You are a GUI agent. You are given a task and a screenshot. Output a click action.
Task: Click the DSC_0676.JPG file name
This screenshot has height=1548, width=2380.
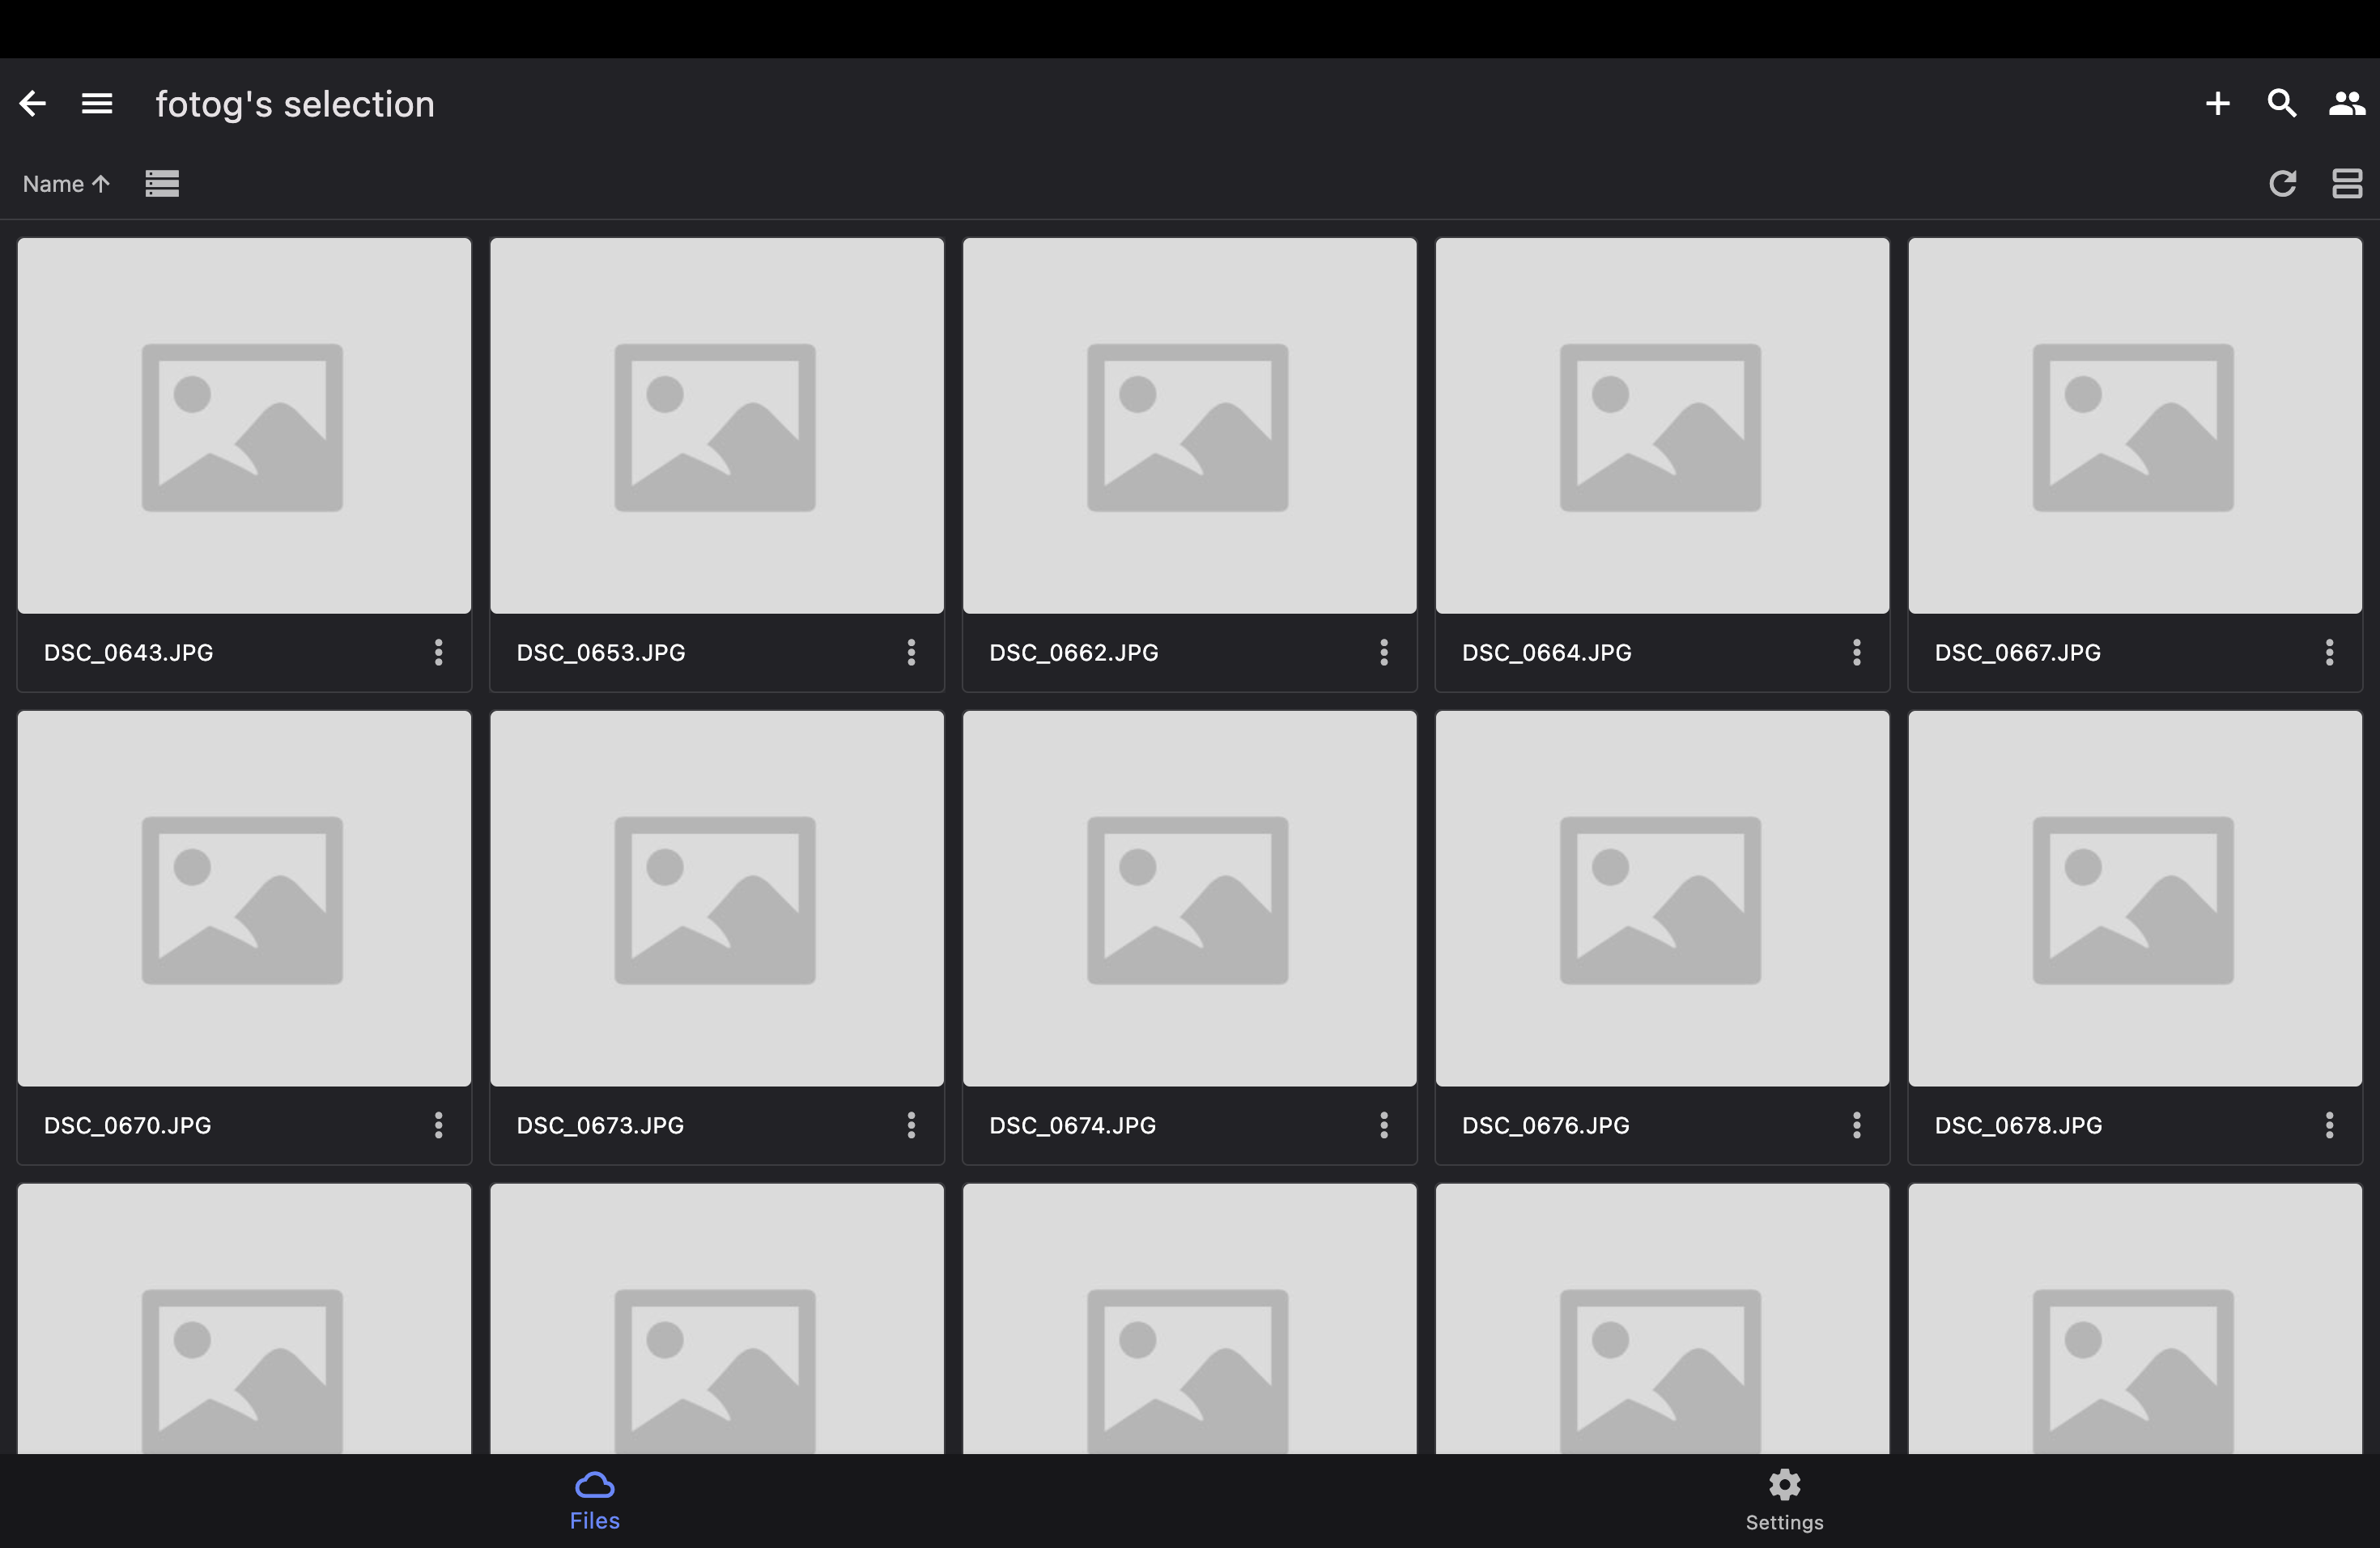(x=1546, y=1125)
